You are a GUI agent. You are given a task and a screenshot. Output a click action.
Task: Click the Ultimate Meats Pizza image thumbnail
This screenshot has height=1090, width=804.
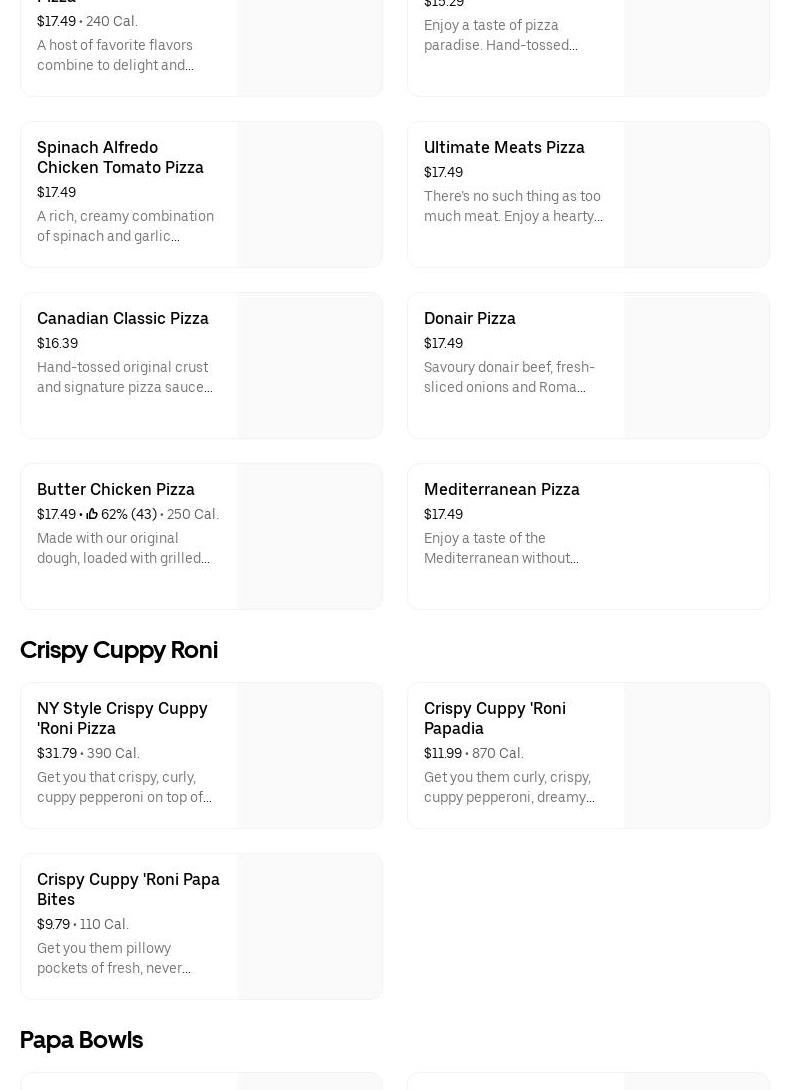point(696,195)
